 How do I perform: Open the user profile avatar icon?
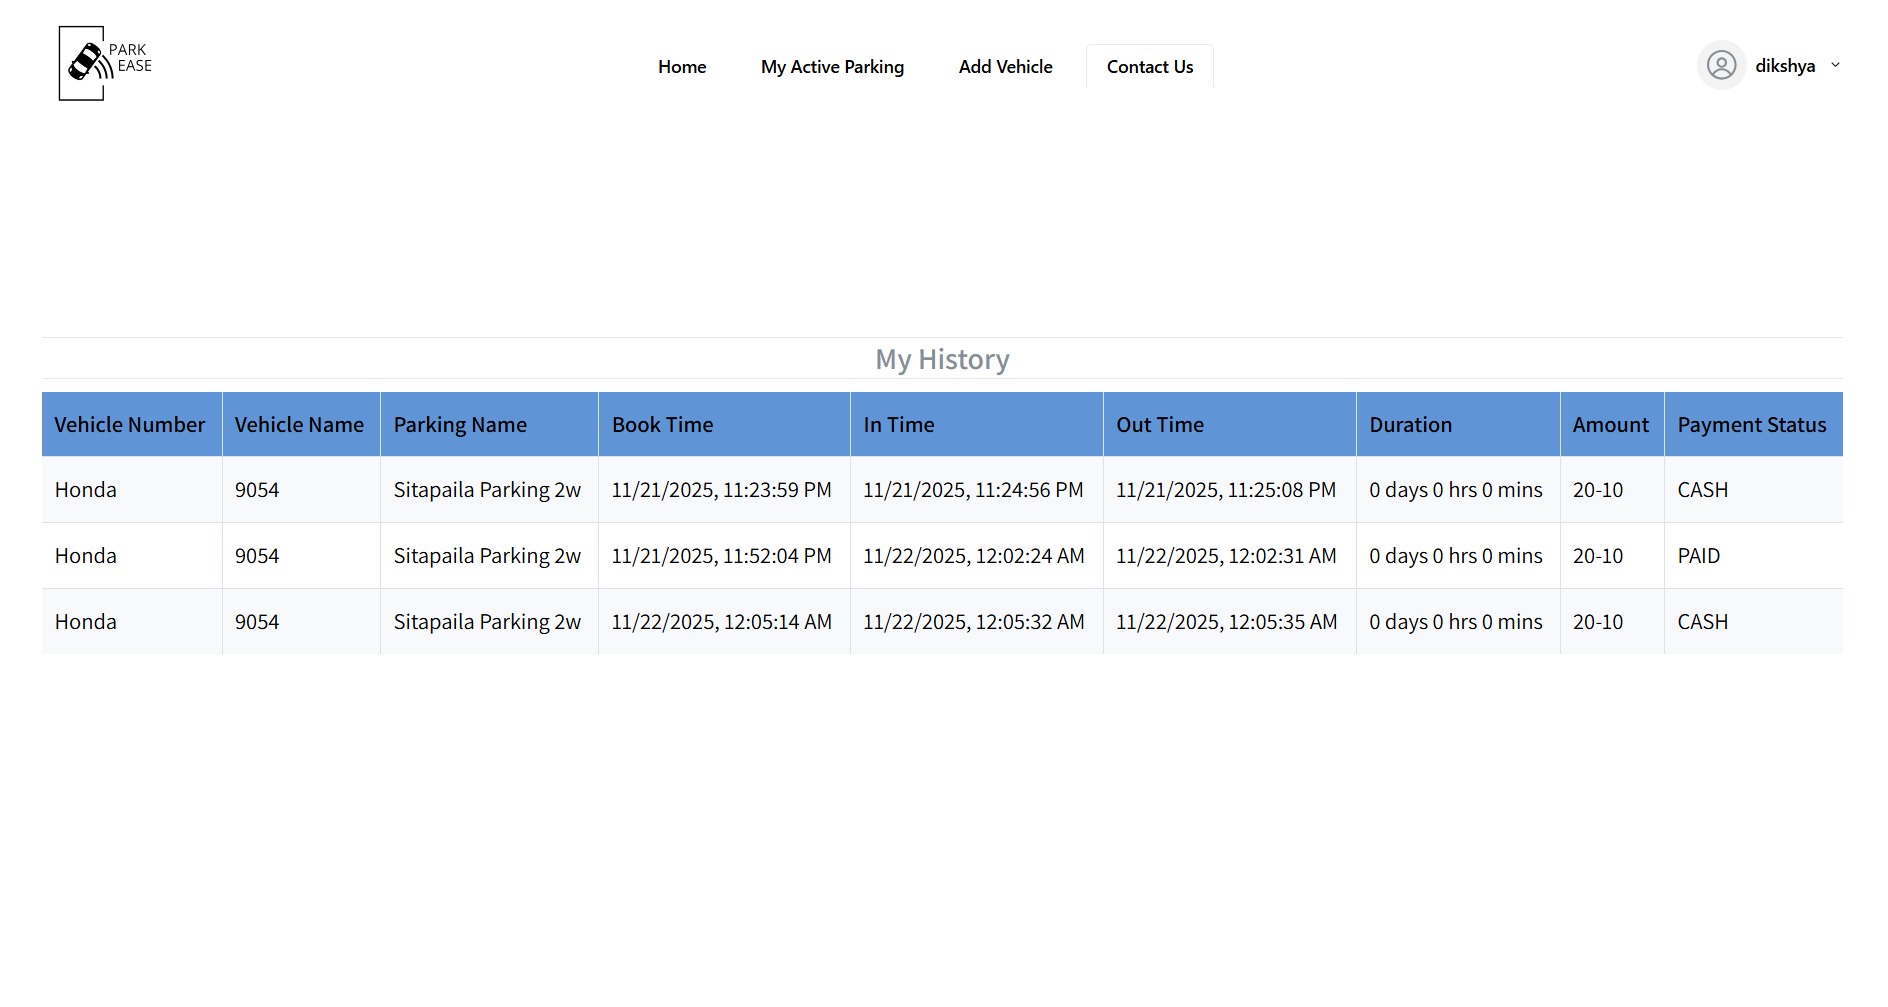pos(1721,65)
